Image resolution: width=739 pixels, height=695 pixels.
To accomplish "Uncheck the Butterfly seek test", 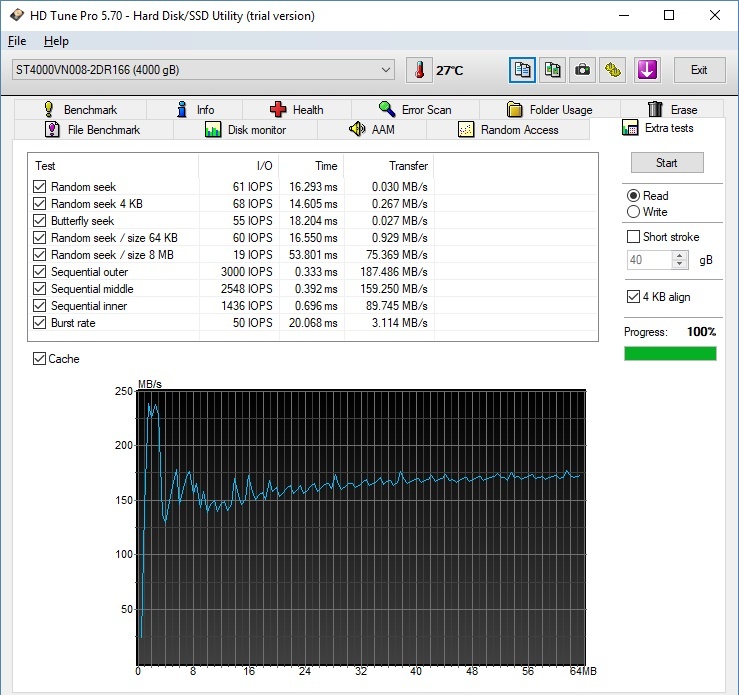I will (40, 221).
